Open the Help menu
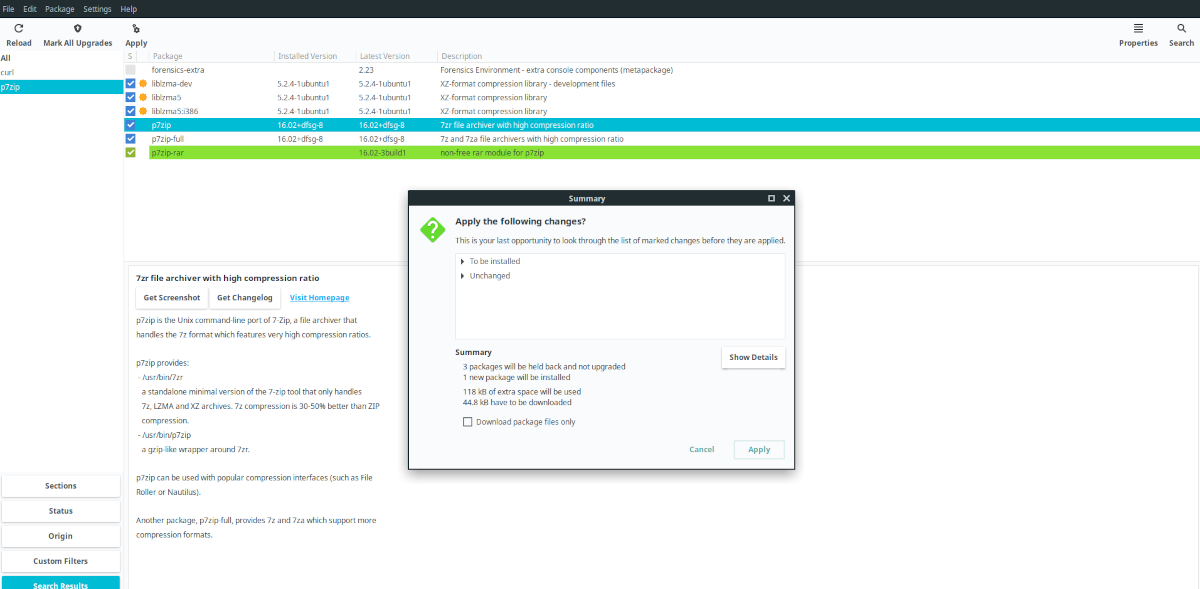Viewport: 1200px width, 589px height. (x=128, y=8)
